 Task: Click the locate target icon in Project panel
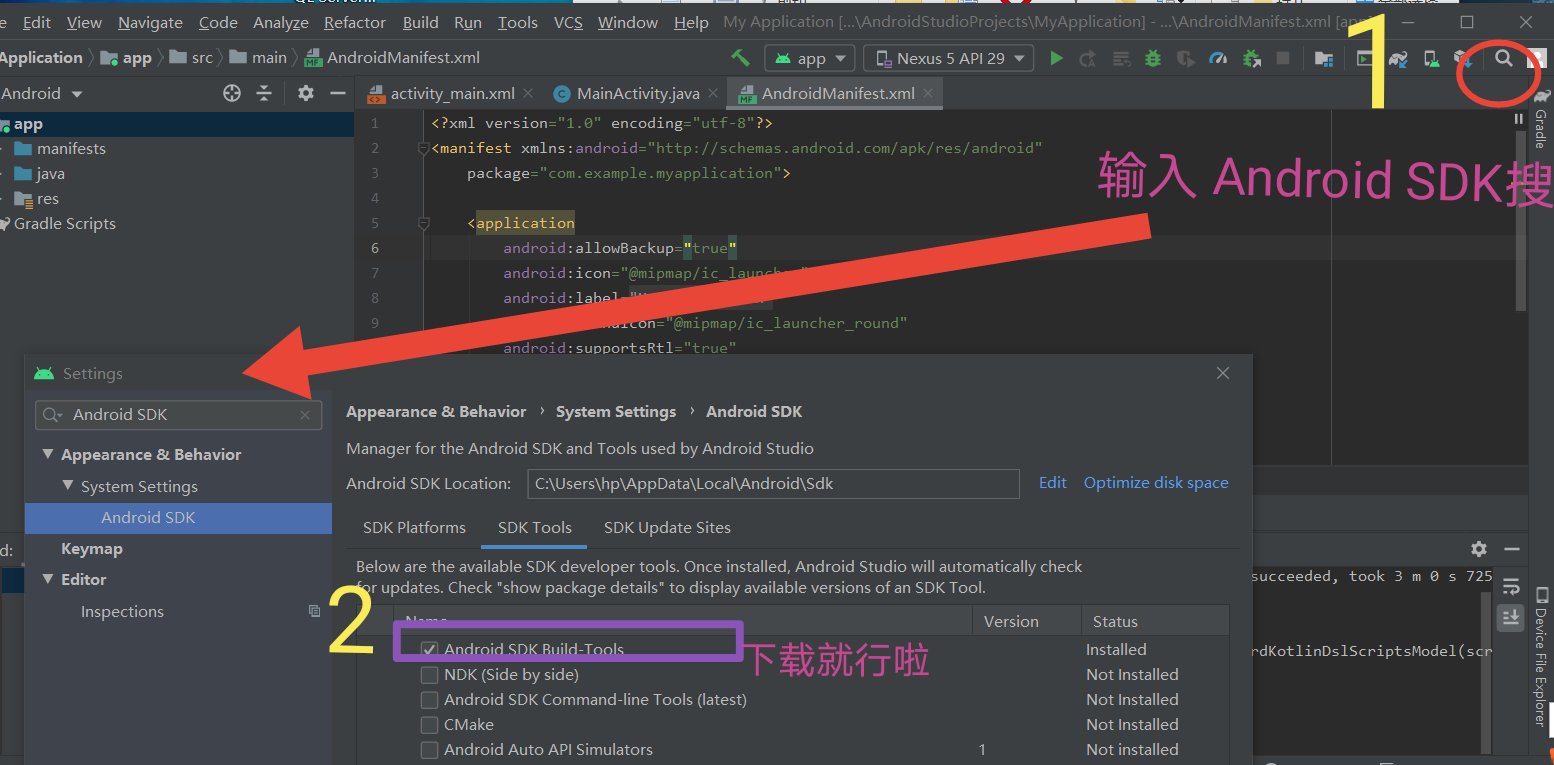click(x=232, y=93)
